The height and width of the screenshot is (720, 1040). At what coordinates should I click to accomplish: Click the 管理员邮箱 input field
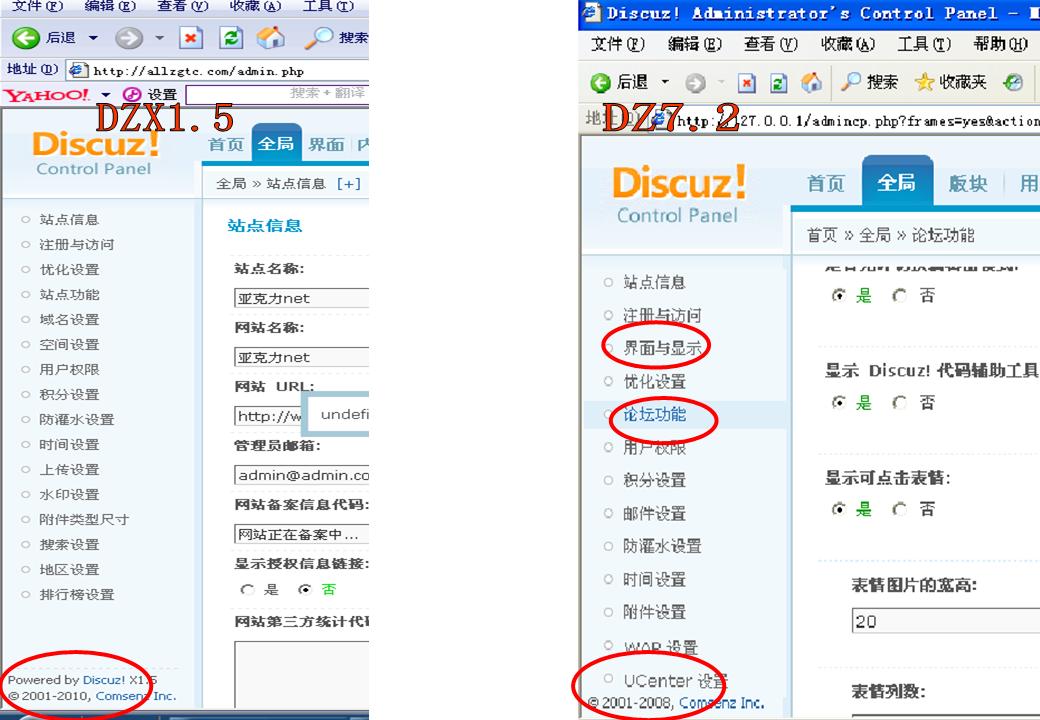click(x=302, y=475)
